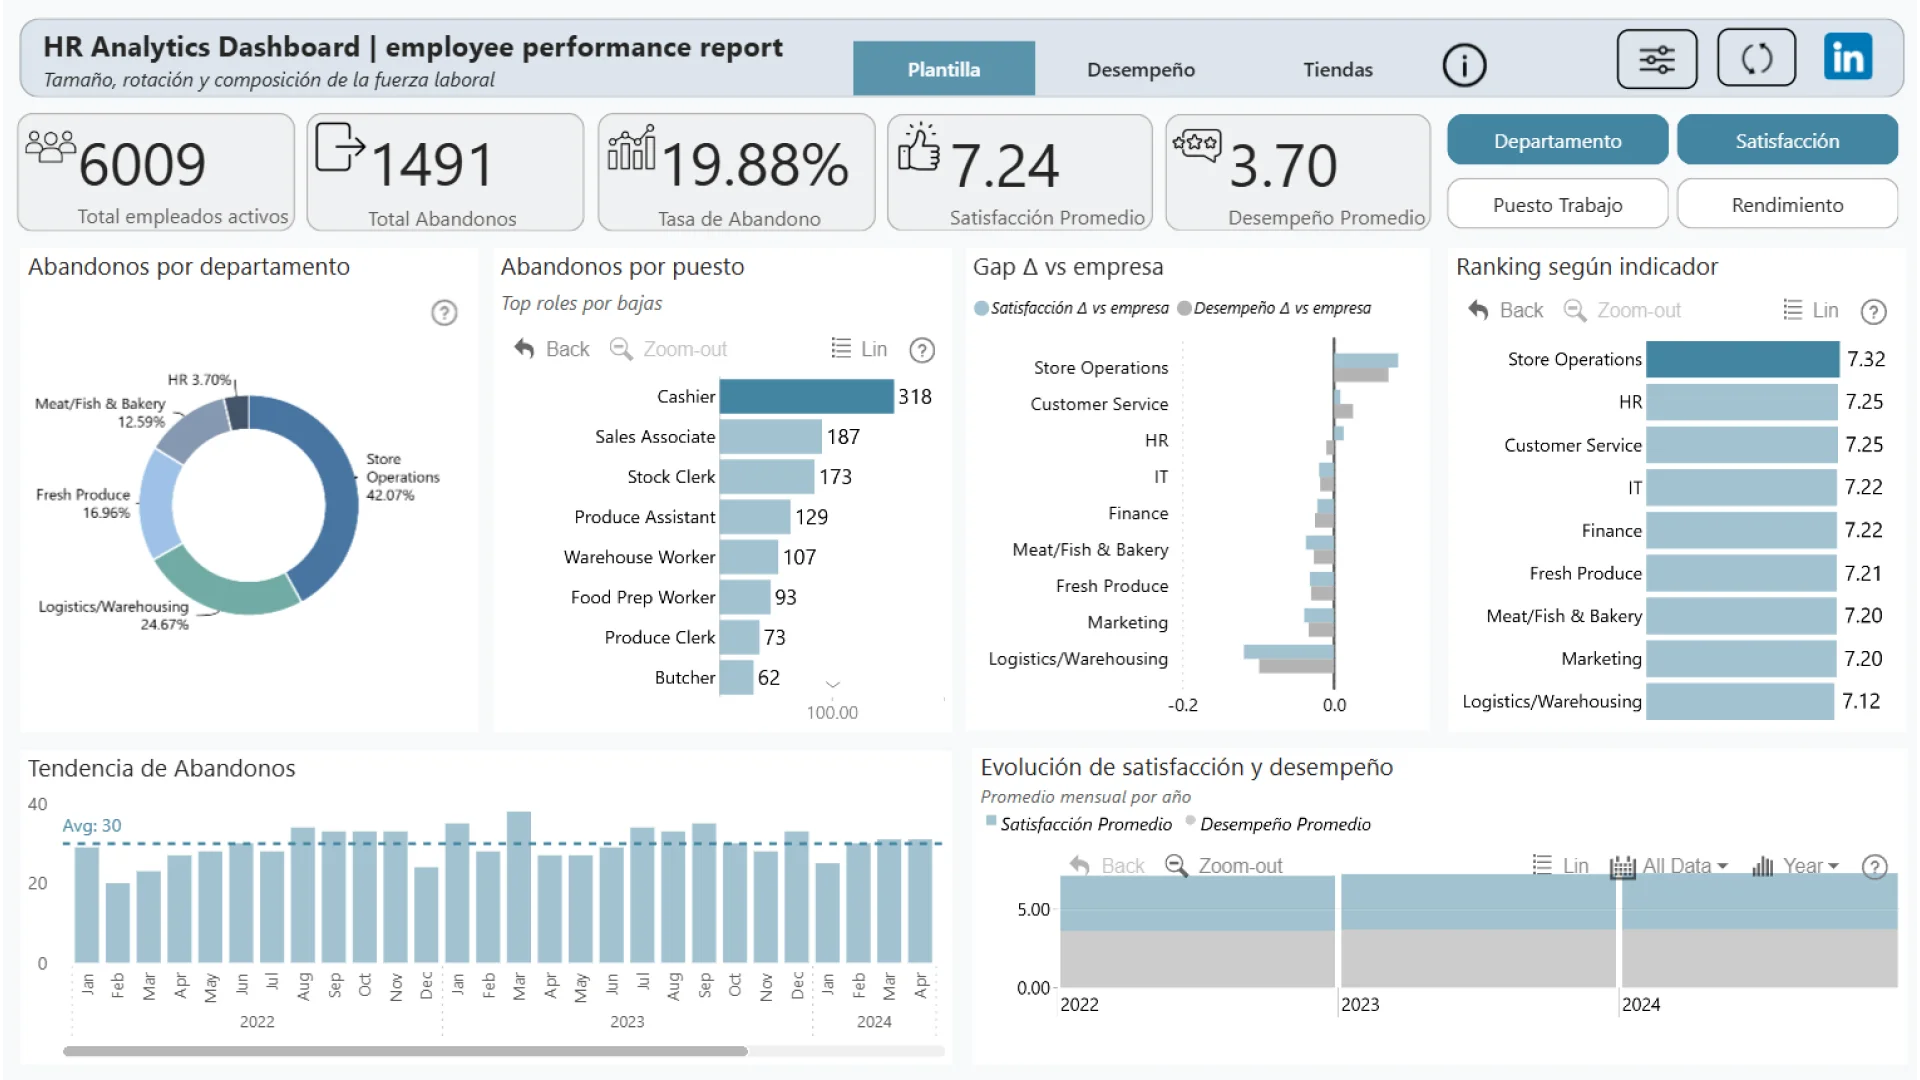Click Back arrow in Ranking según indicador
1920x1080 pixels.
point(1478,310)
